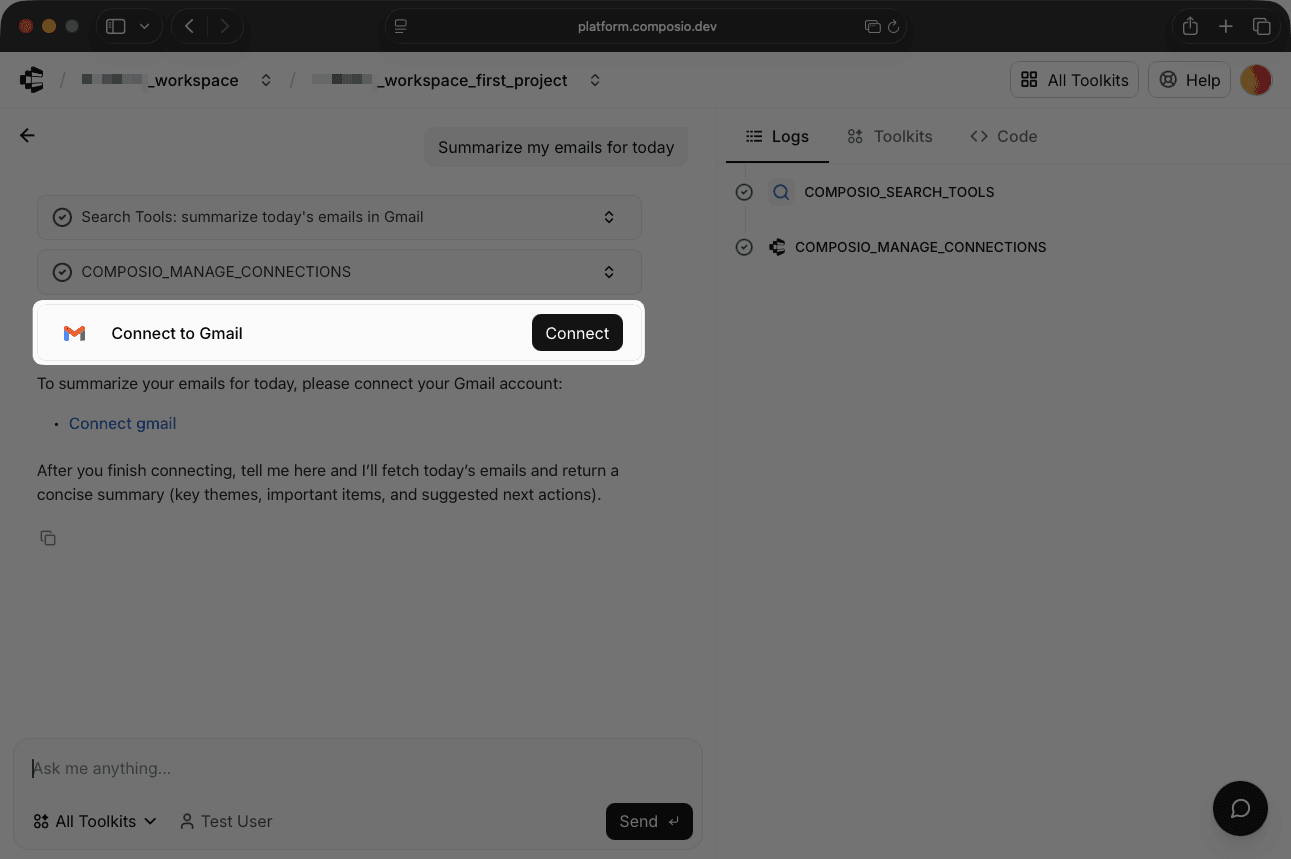Click the Gmail icon on the connect card
1291x859 pixels.
point(74,332)
